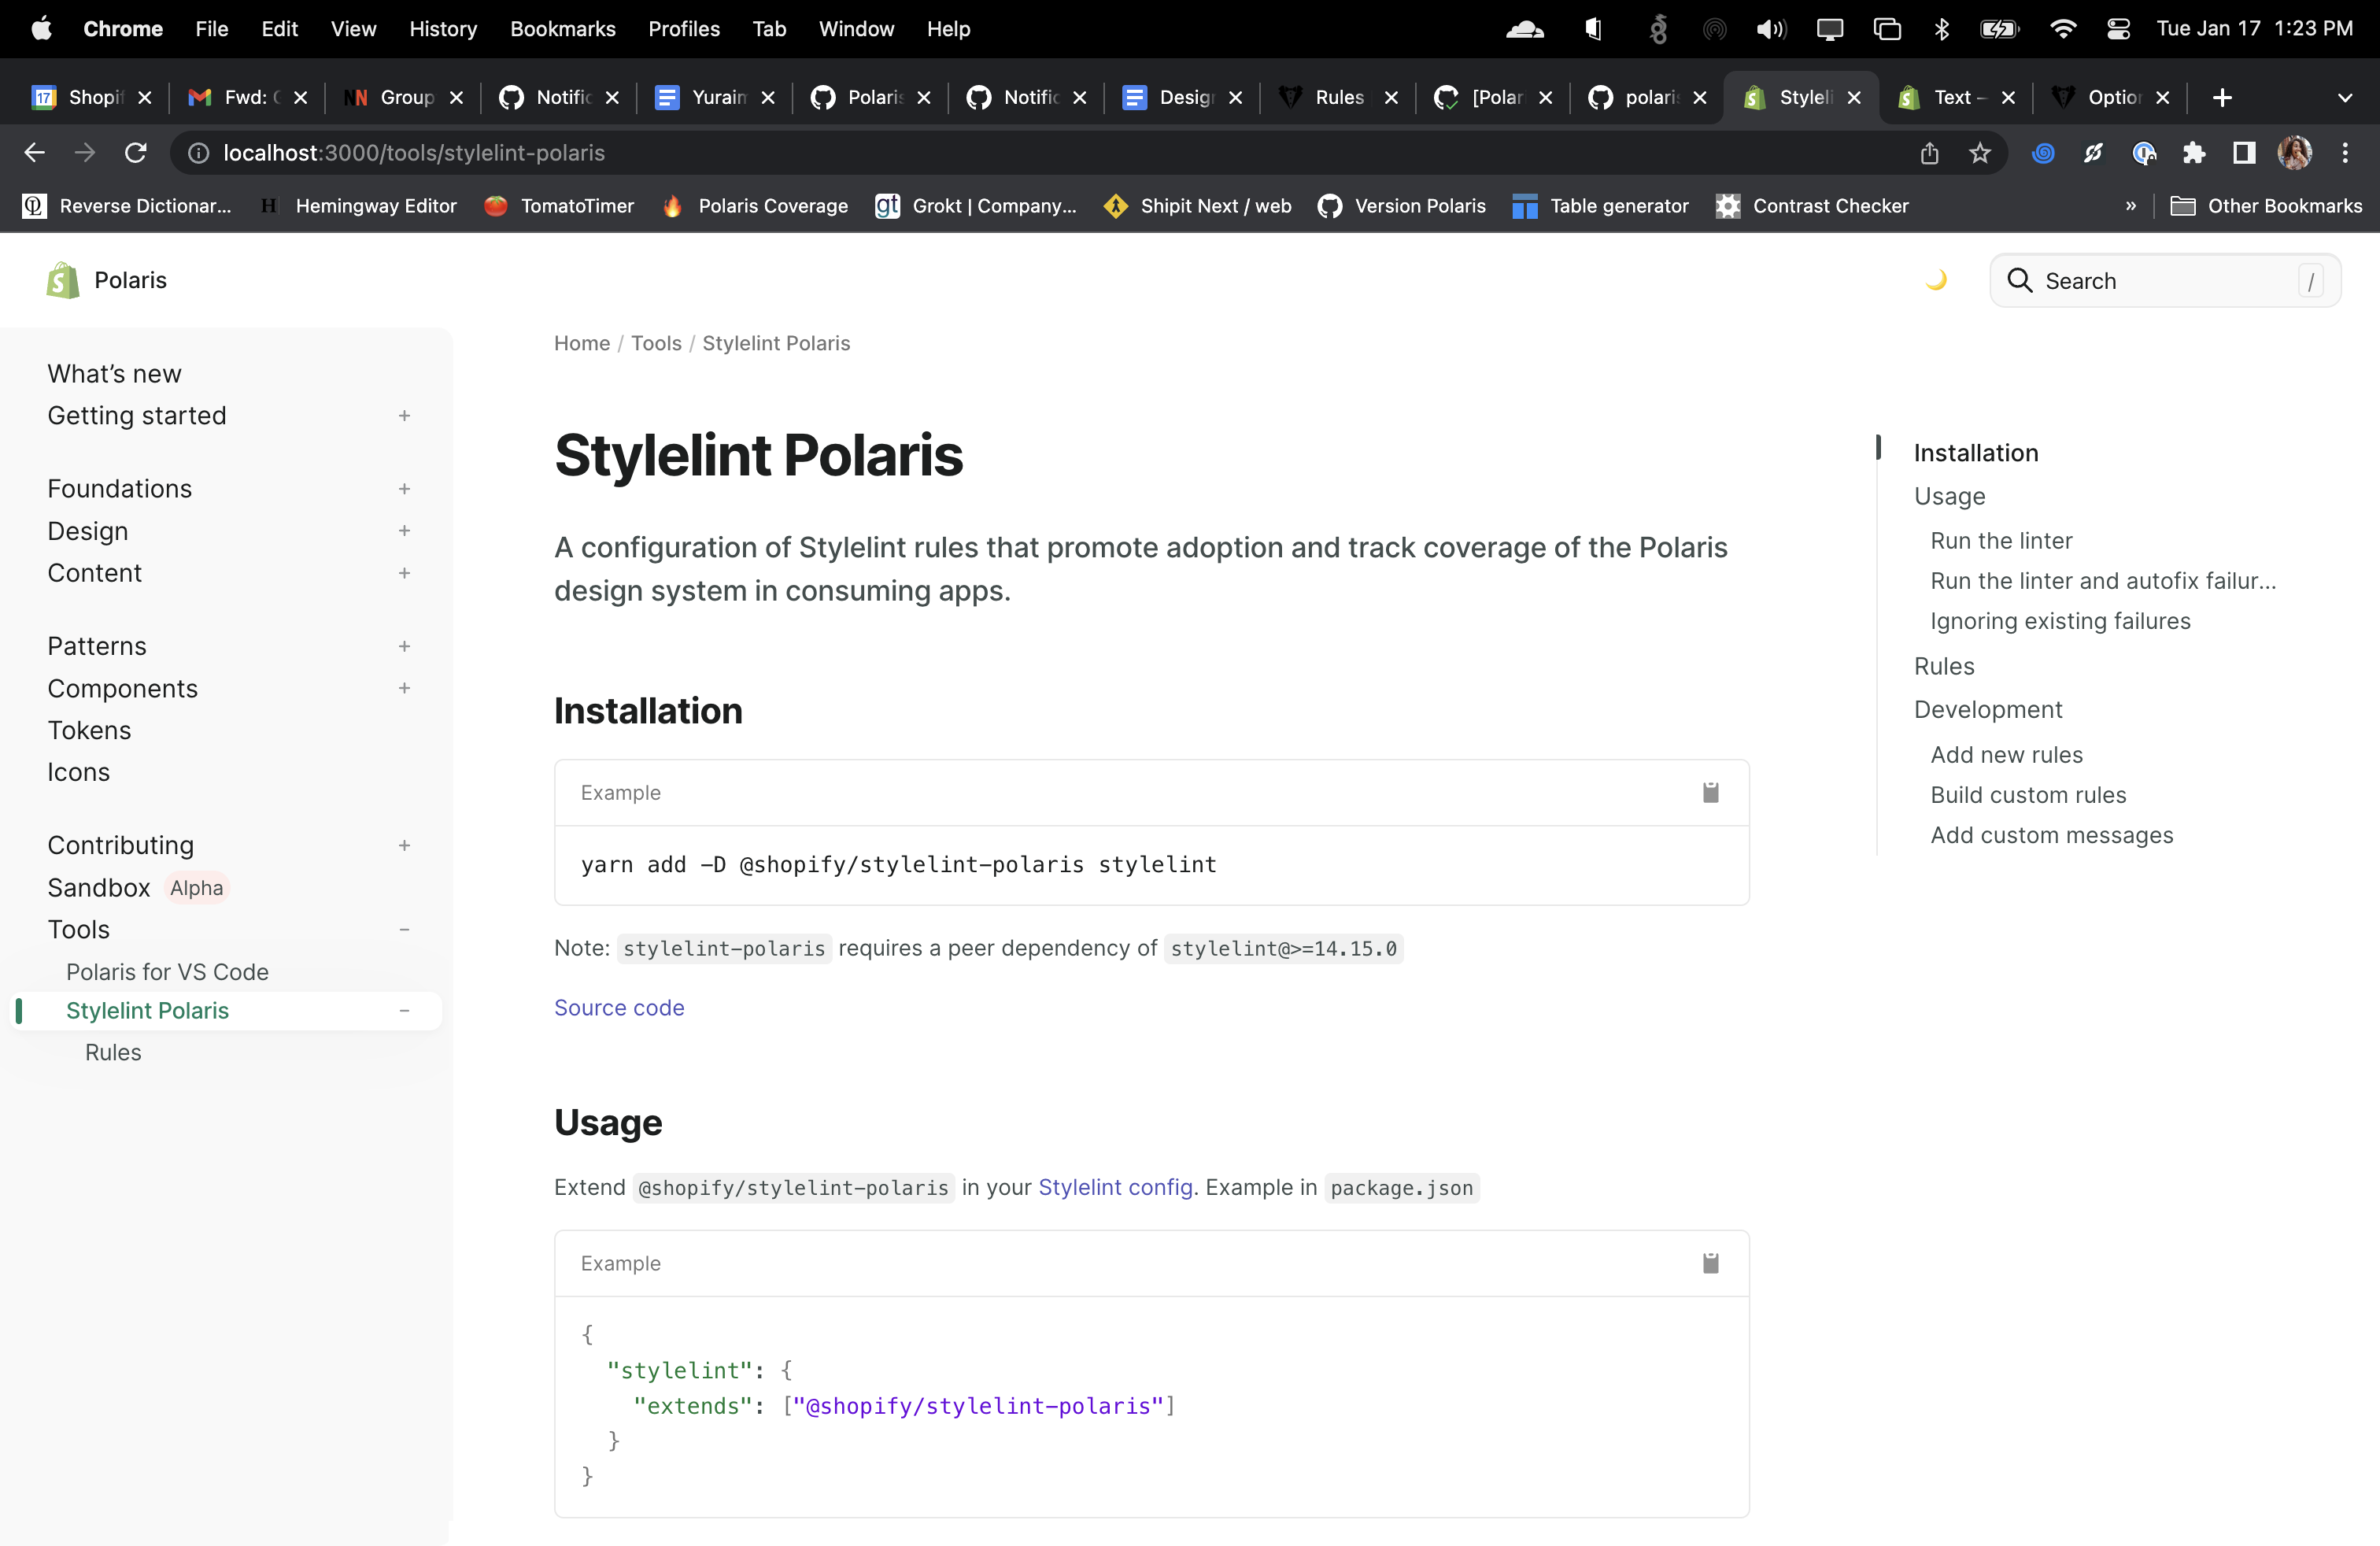Open Chrome side panel icon
The width and height of the screenshot is (2380, 1546).
pyautogui.click(x=2243, y=153)
